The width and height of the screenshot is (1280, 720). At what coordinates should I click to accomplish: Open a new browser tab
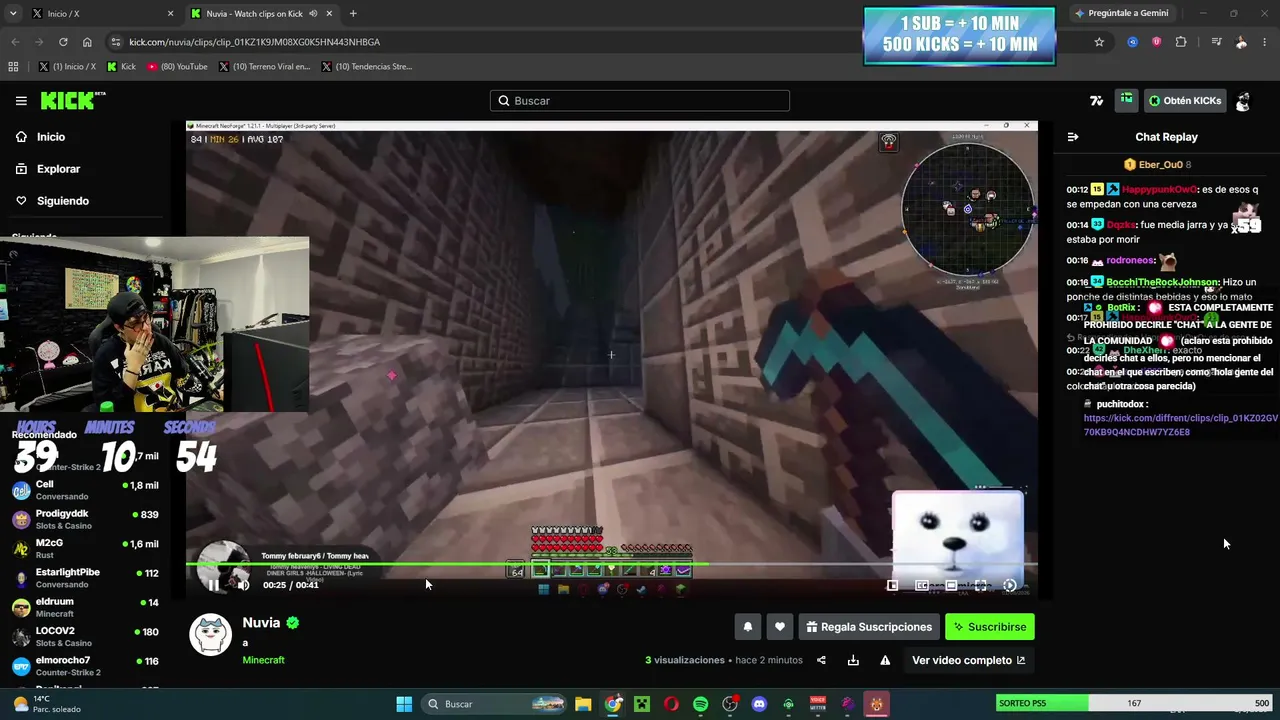353,14
